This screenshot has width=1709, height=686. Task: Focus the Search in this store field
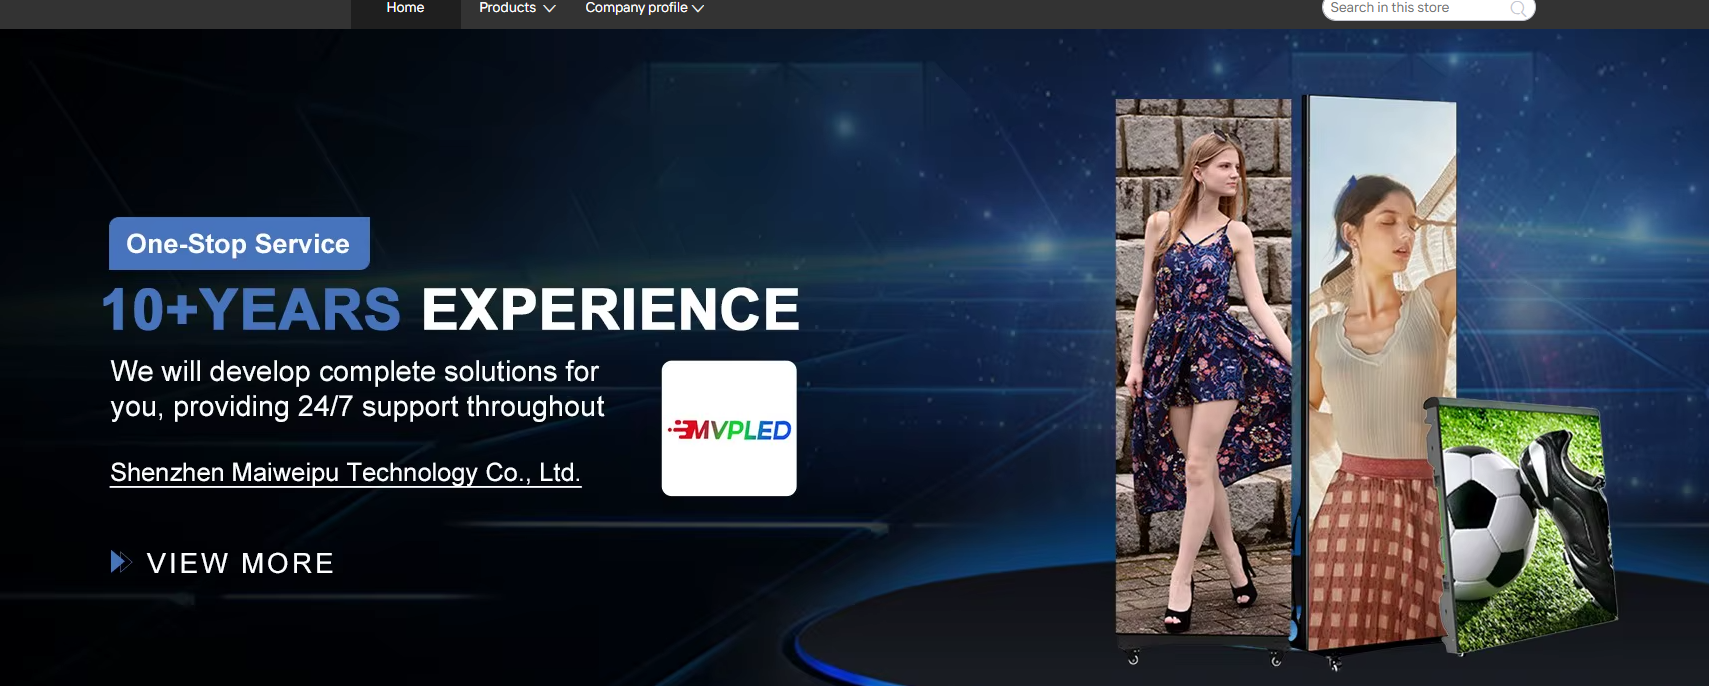click(1428, 8)
